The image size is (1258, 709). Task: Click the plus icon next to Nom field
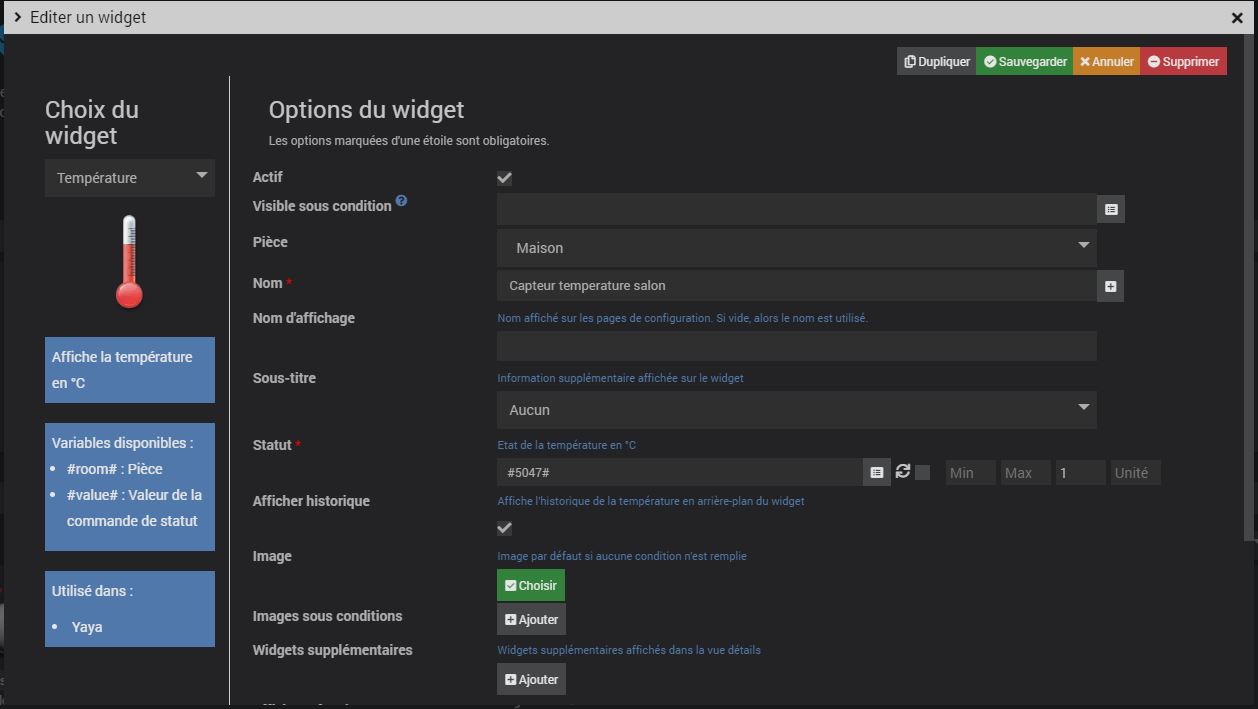1110,286
